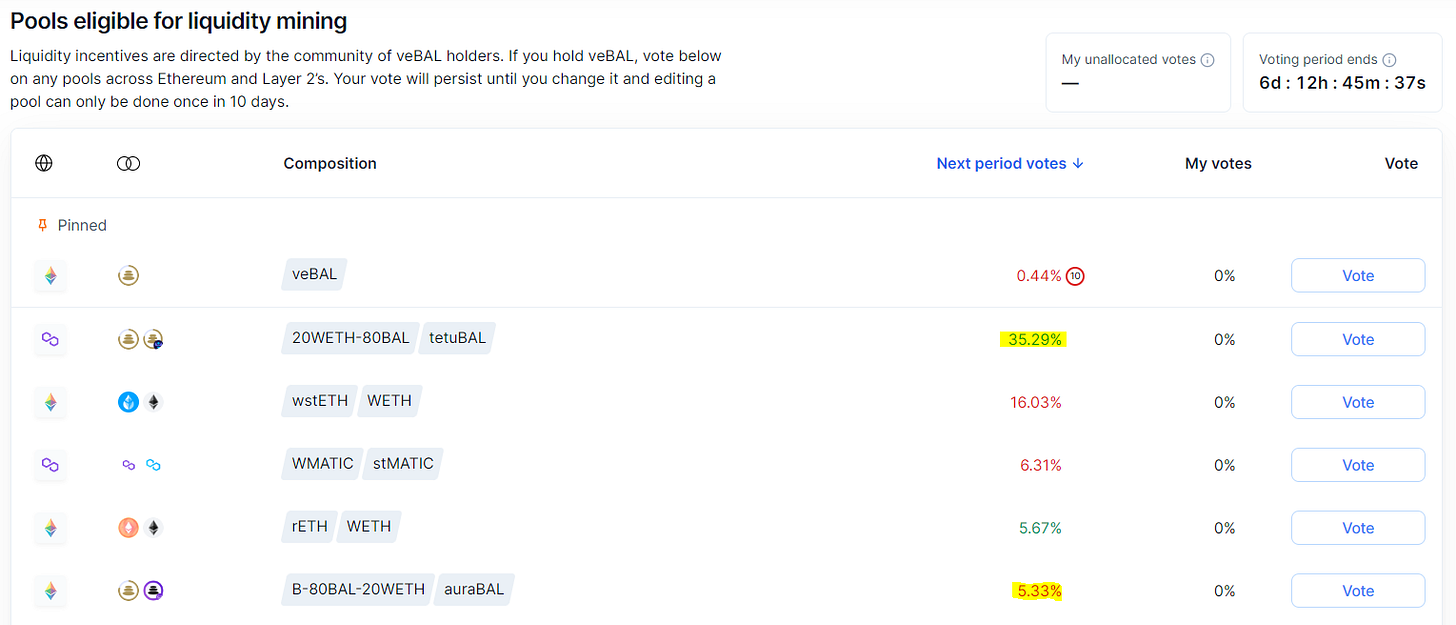The height and width of the screenshot is (625, 1456).
Task: Click the My votes column header
Action: click(1218, 163)
